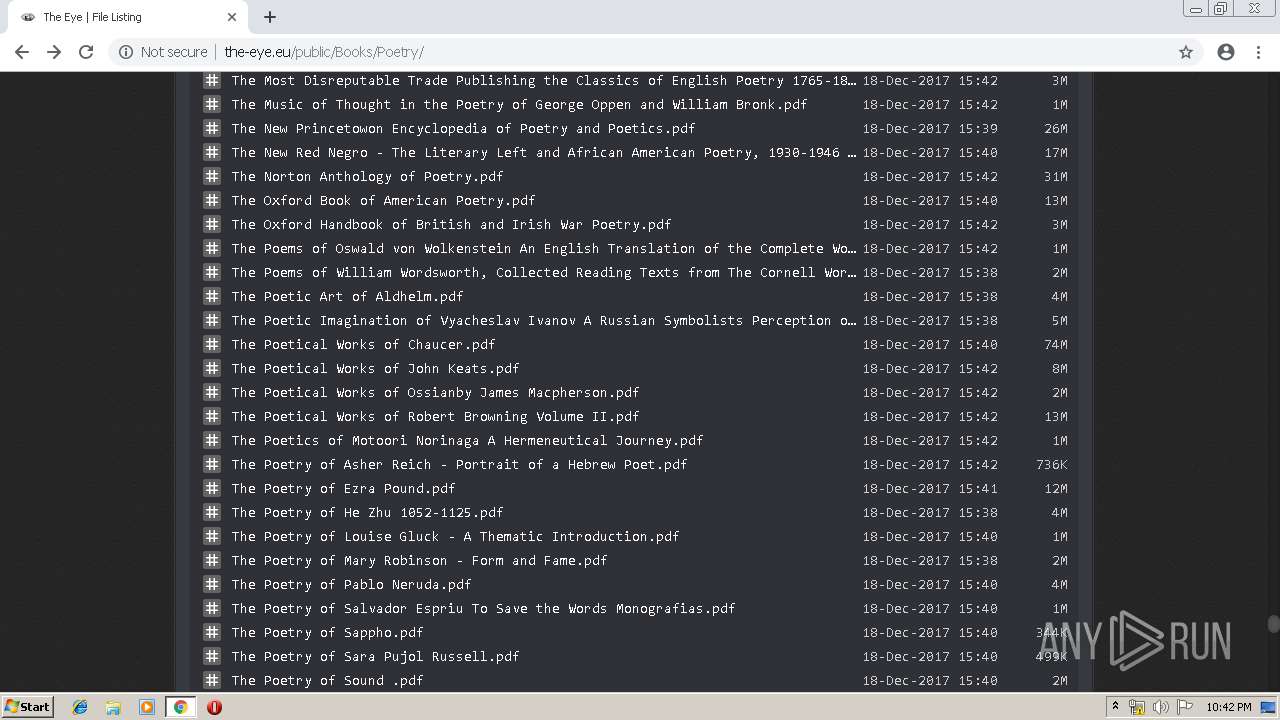Open The New Red Negro pdf link
This screenshot has height=720, width=1280.
(544, 153)
